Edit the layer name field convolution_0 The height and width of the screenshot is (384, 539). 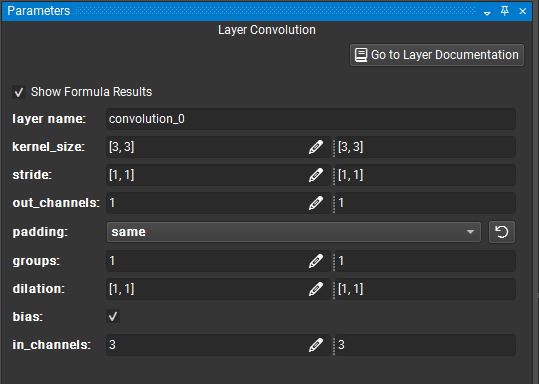click(311, 119)
